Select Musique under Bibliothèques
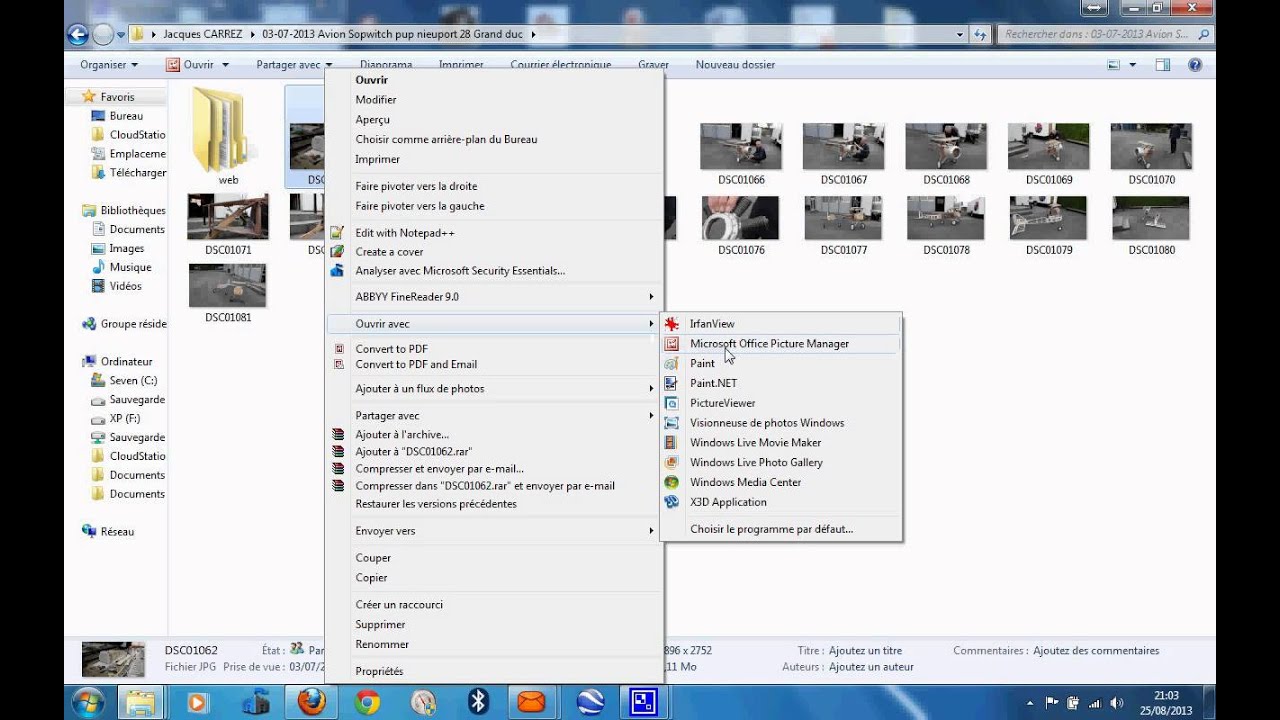 click(x=130, y=268)
